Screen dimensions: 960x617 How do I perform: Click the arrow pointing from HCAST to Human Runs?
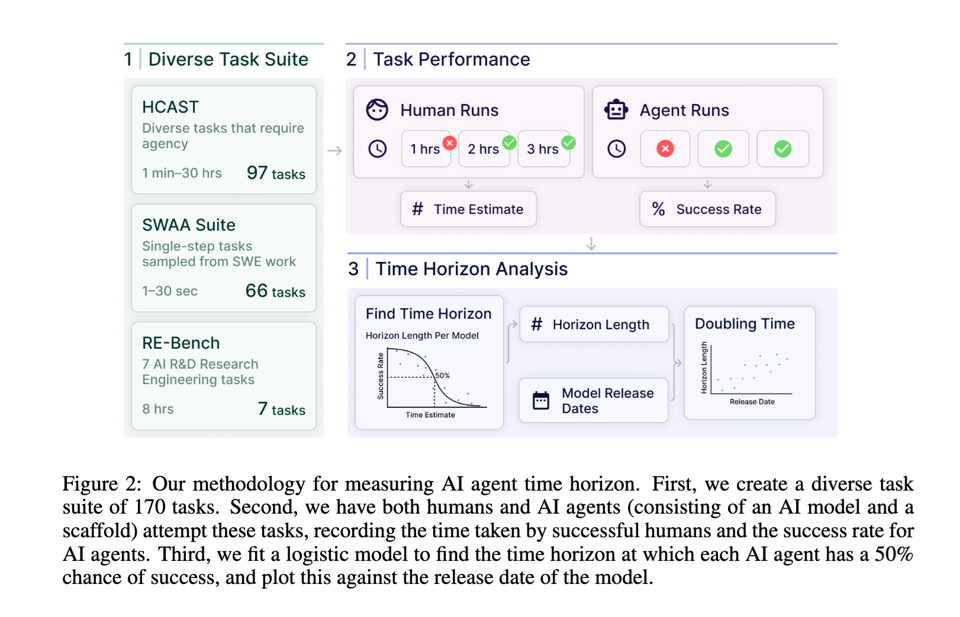coord(334,151)
